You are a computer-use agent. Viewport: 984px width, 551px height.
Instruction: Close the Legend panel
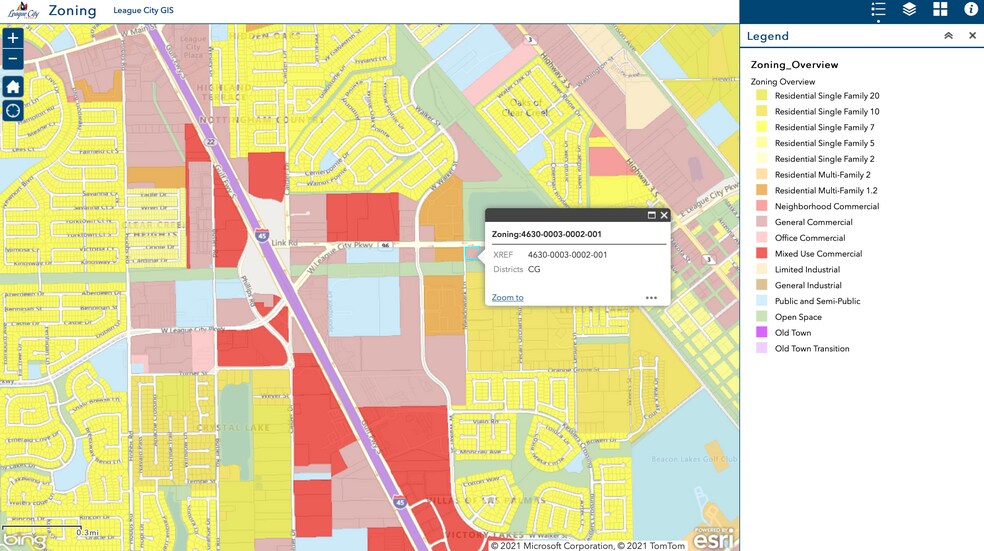[x=972, y=36]
